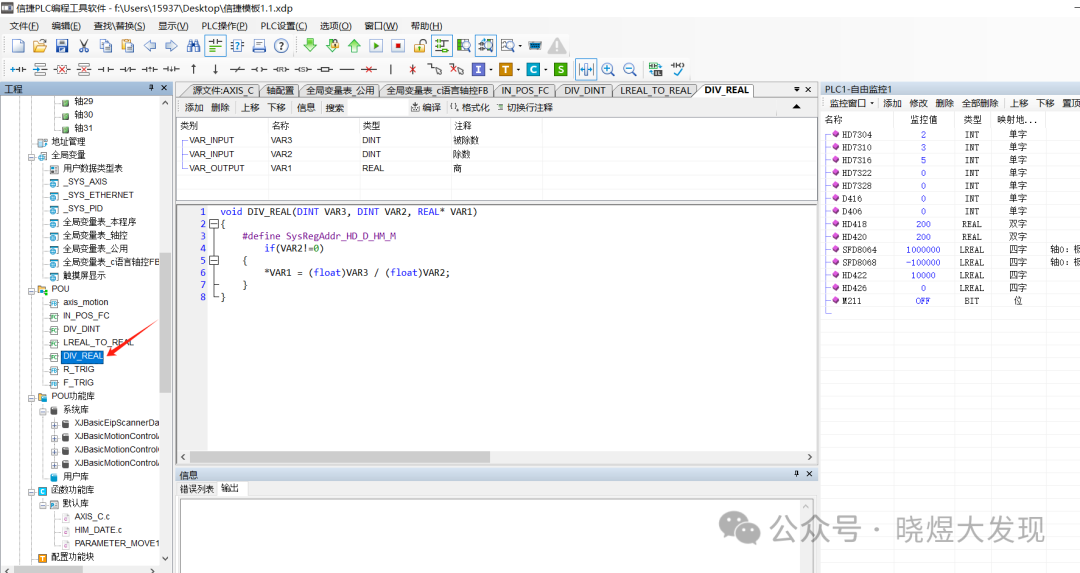
Task: Collapse the POU功能库 node
Action: click(x=32, y=397)
